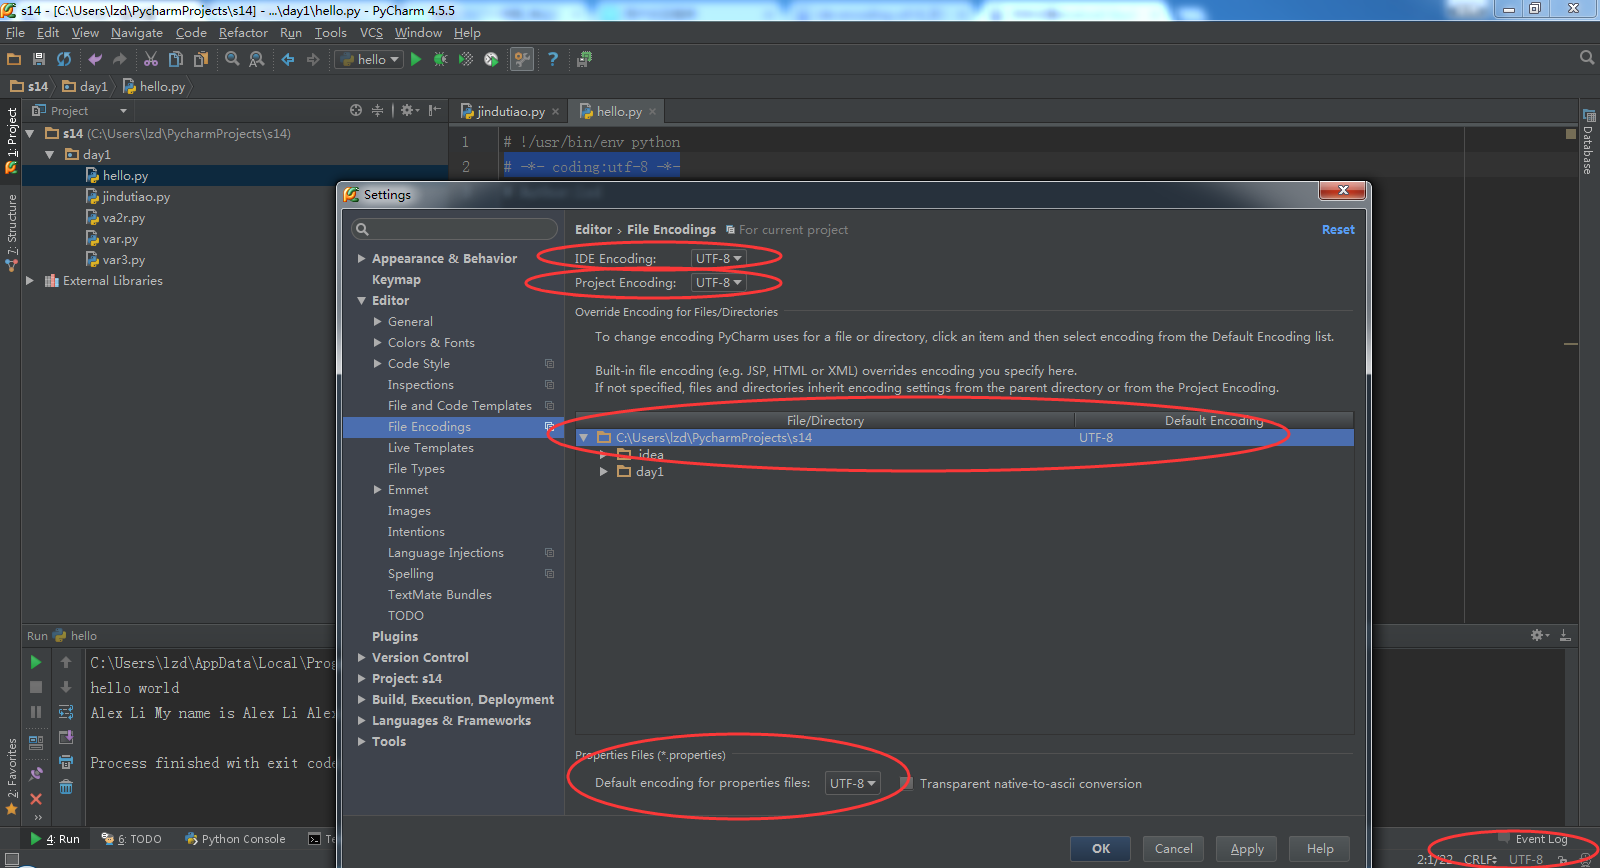Run 'hello' with green toolbar play icon
Image resolution: width=1600 pixels, height=868 pixels.
pos(416,60)
